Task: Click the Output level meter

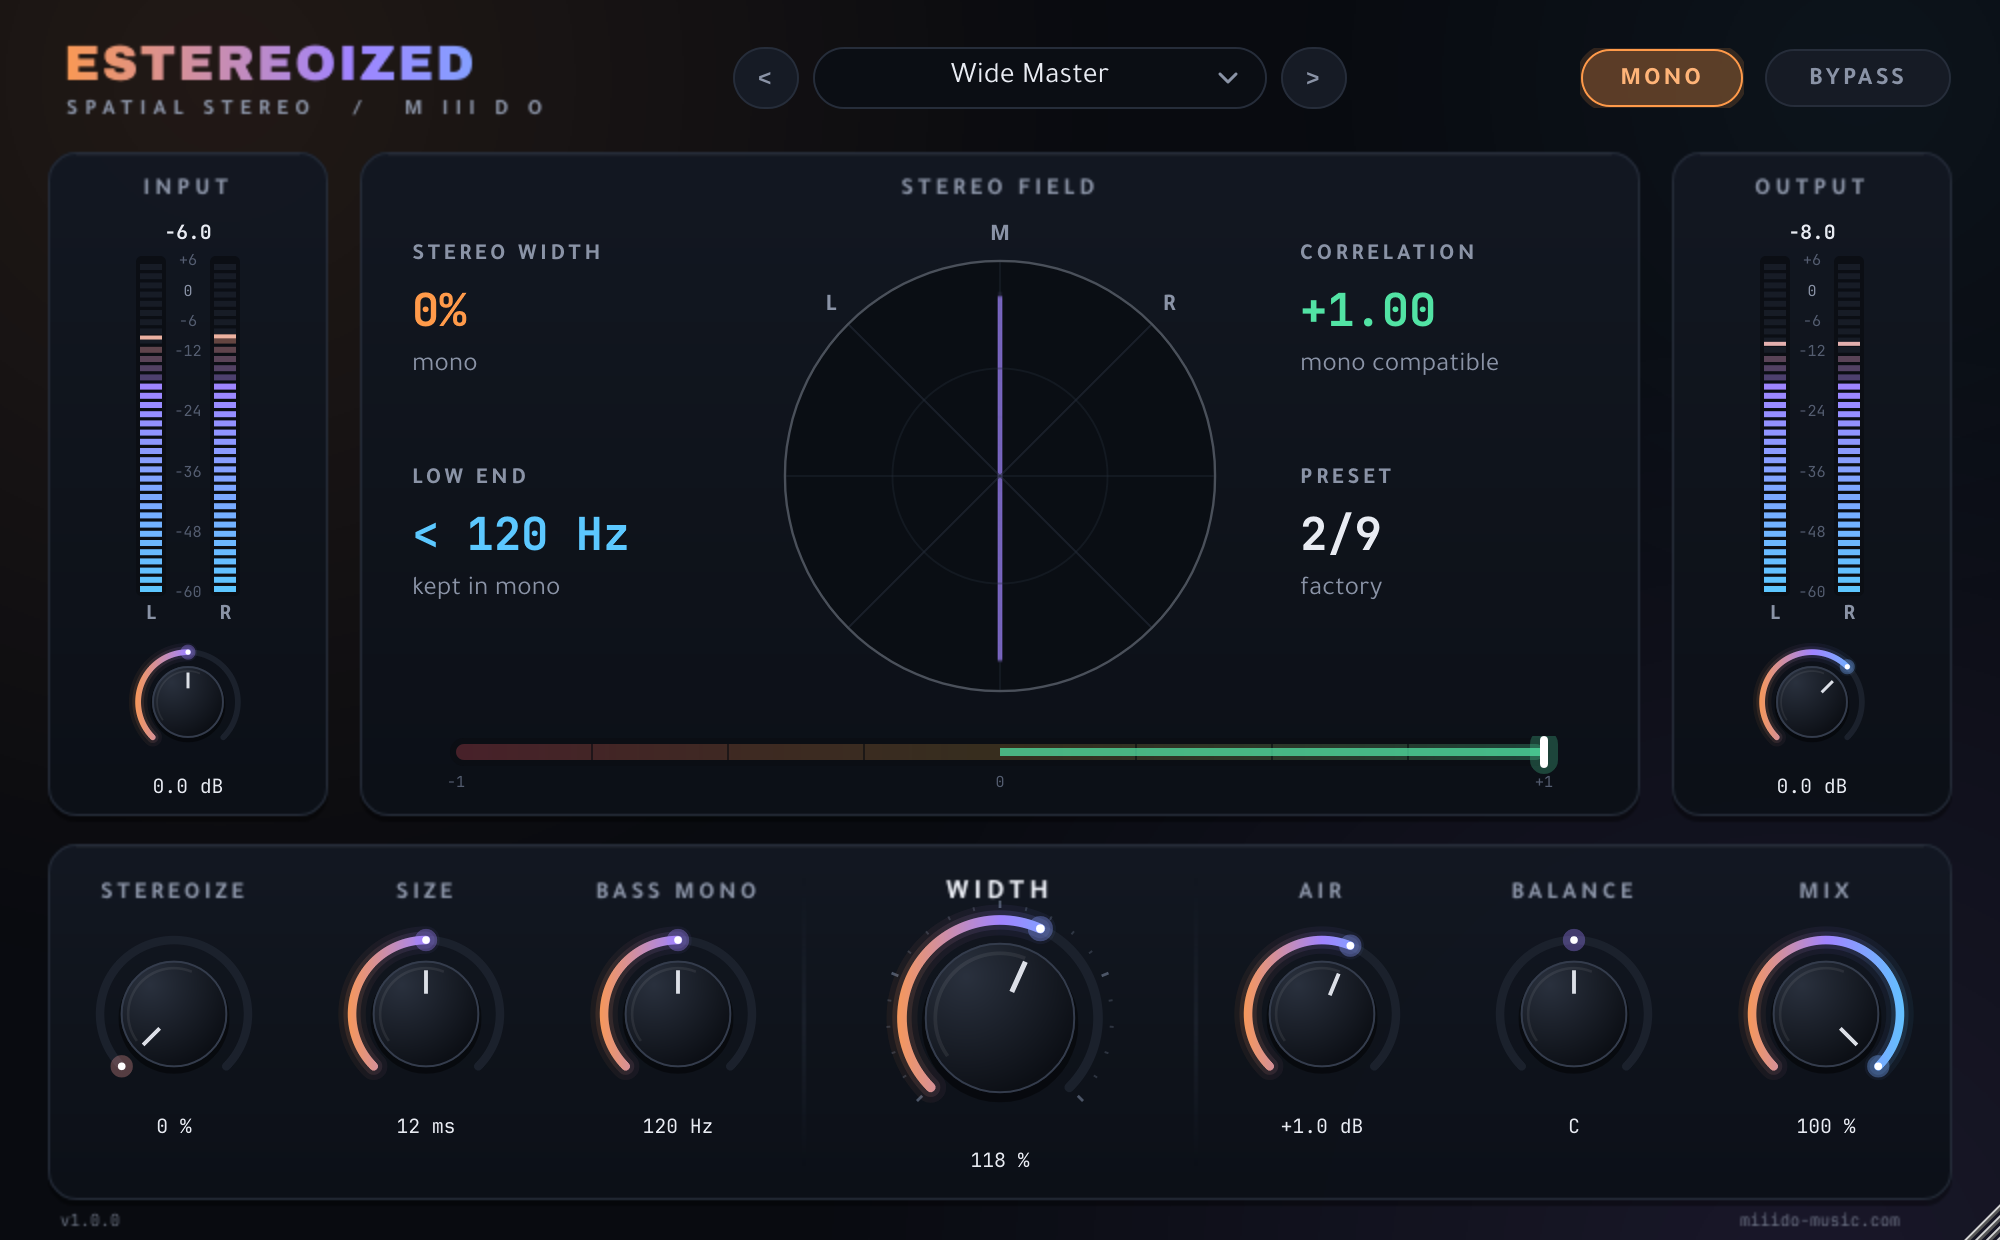Action: click(1811, 424)
